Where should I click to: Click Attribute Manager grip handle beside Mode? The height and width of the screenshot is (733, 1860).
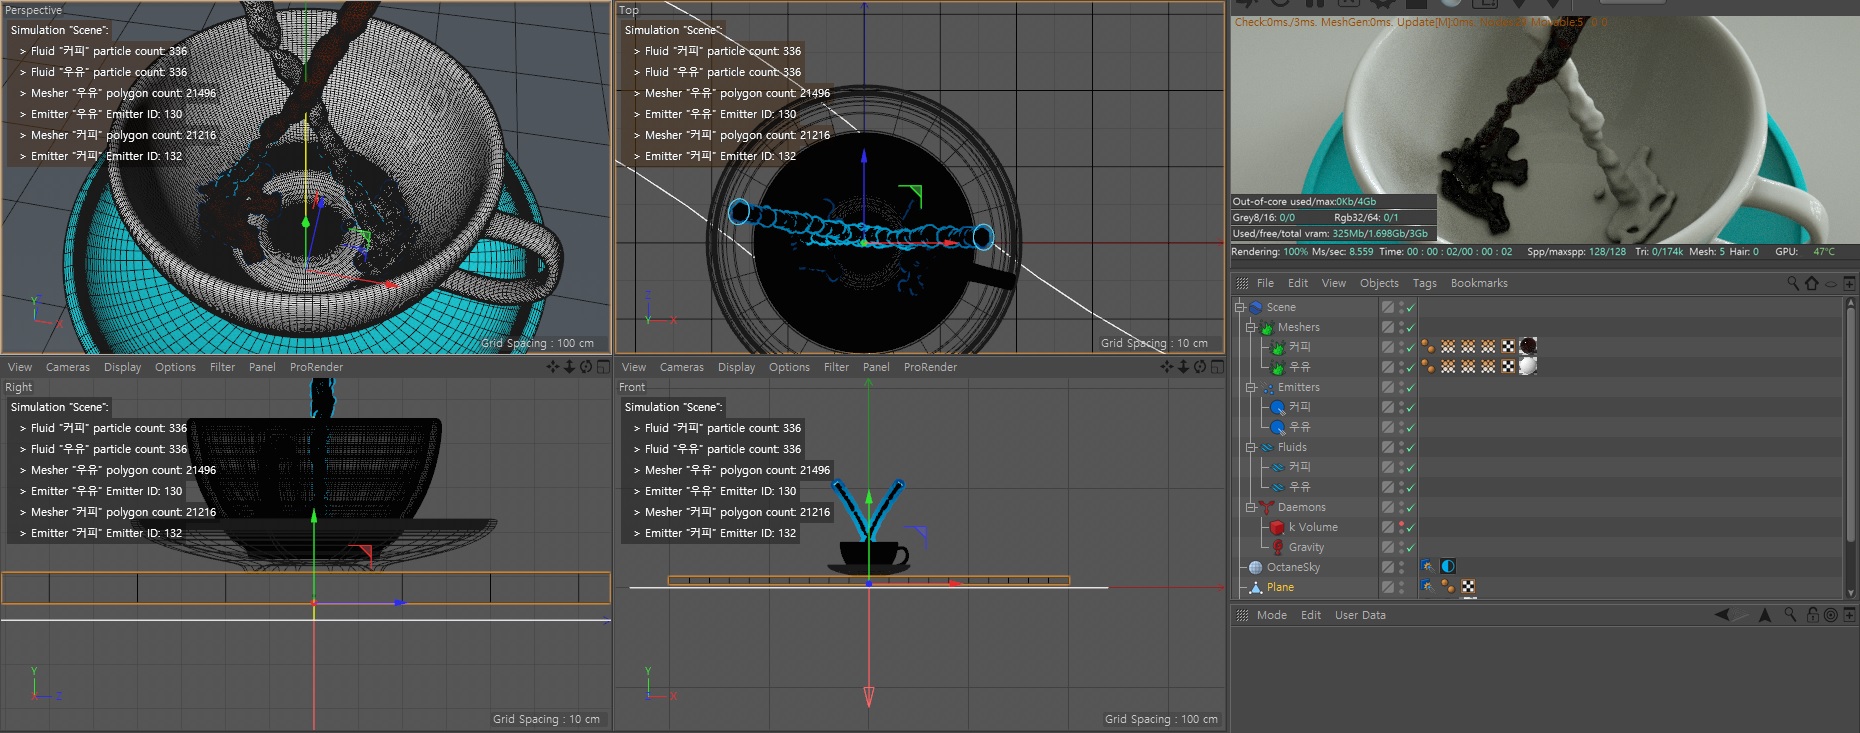click(1242, 615)
